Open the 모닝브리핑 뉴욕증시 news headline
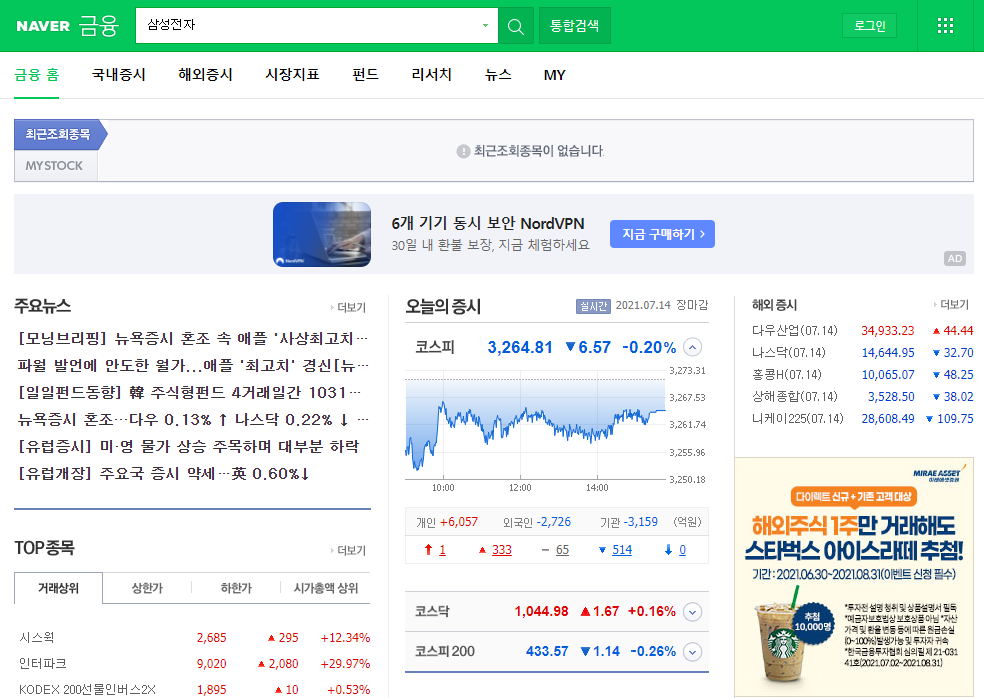This screenshot has height=698, width=984. 193,339
